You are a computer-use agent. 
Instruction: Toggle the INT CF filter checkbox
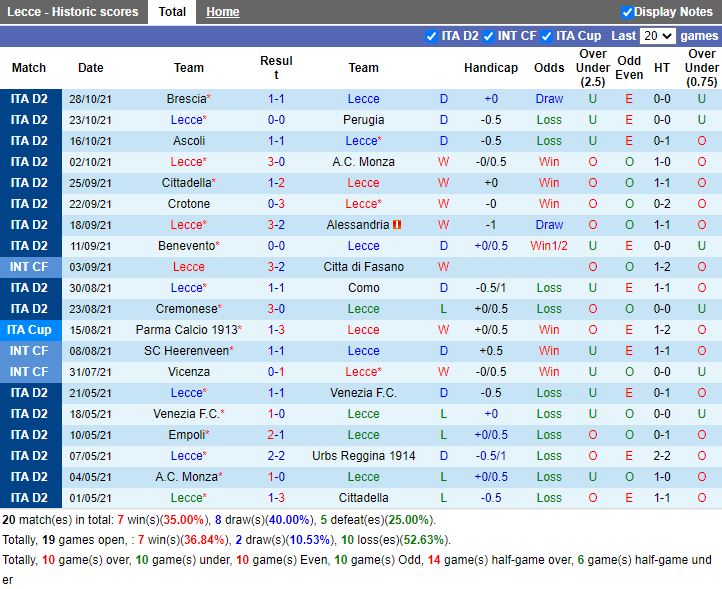coord(489,36)
